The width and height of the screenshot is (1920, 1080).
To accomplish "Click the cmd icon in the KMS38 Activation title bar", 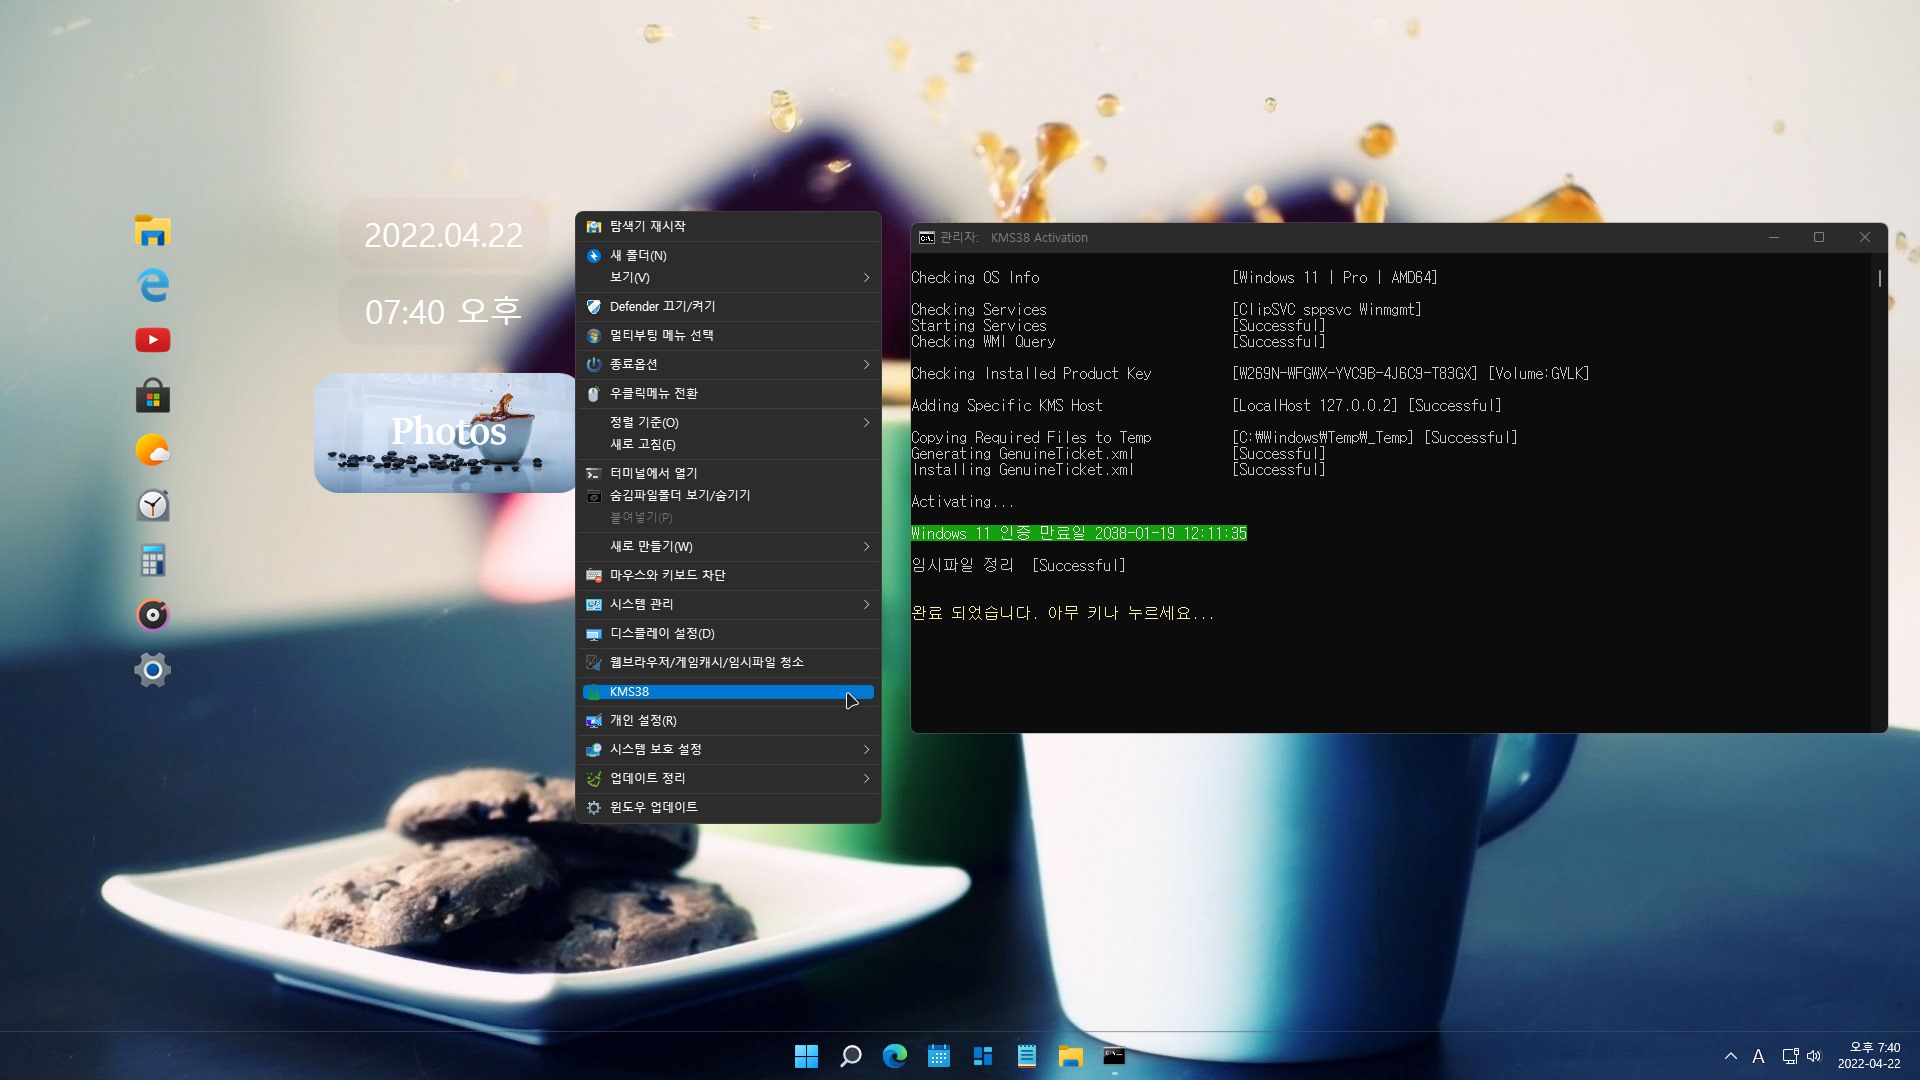I will coord(927,238).
